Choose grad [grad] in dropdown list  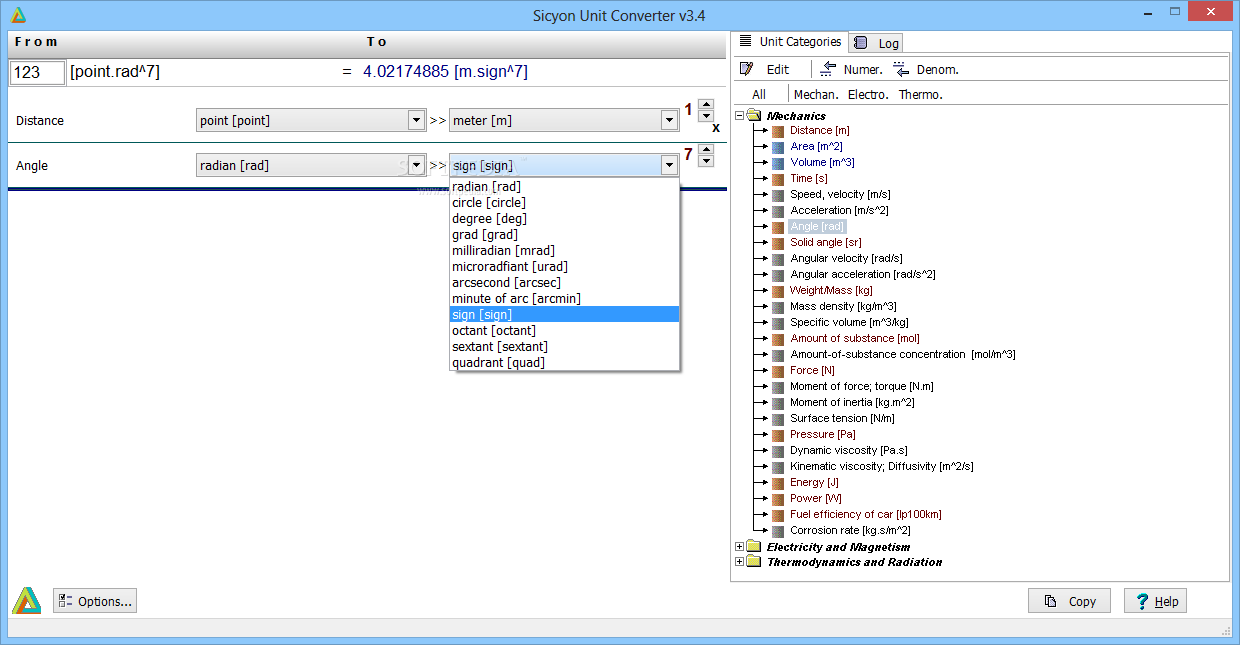coord(565,234)
